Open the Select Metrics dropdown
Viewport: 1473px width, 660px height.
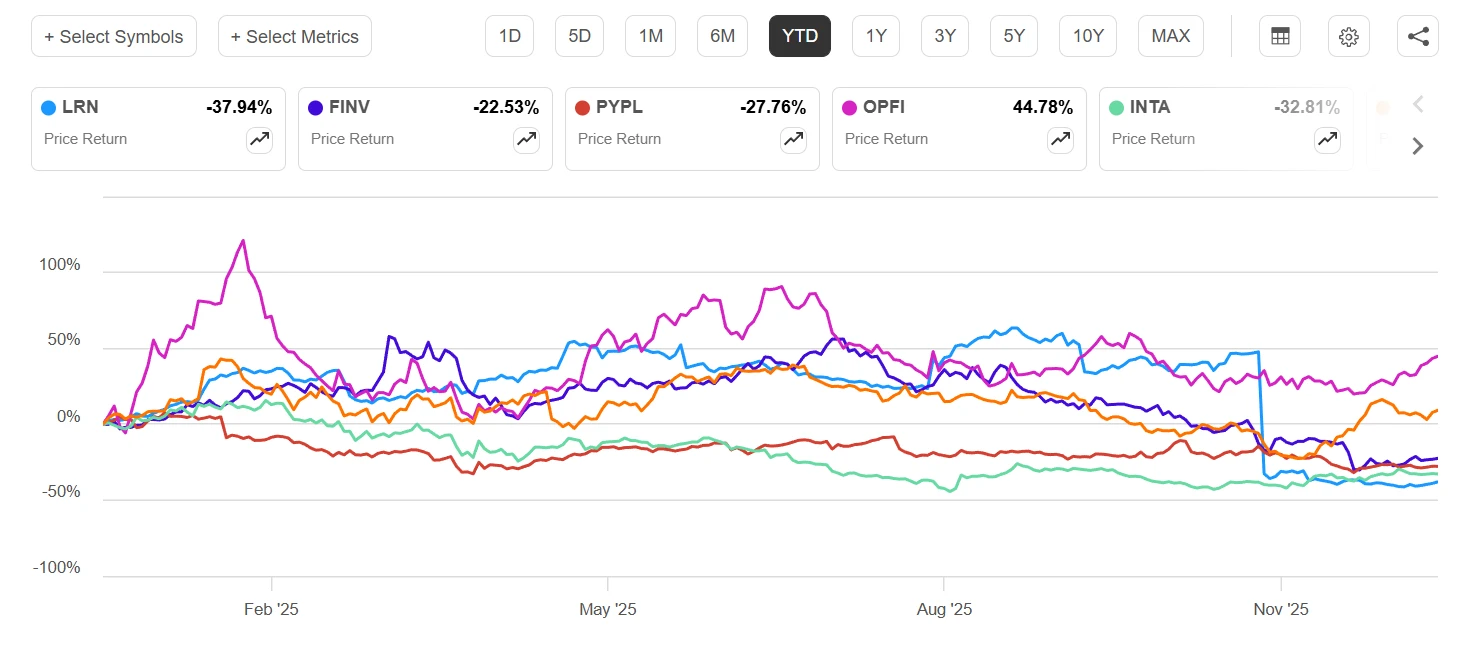pyautogui.click(x=295, y=37)
